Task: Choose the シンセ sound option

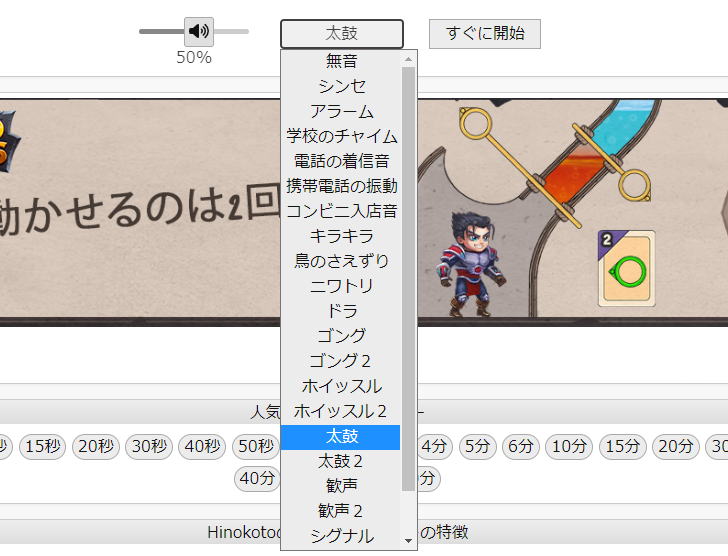Action: 341,86
